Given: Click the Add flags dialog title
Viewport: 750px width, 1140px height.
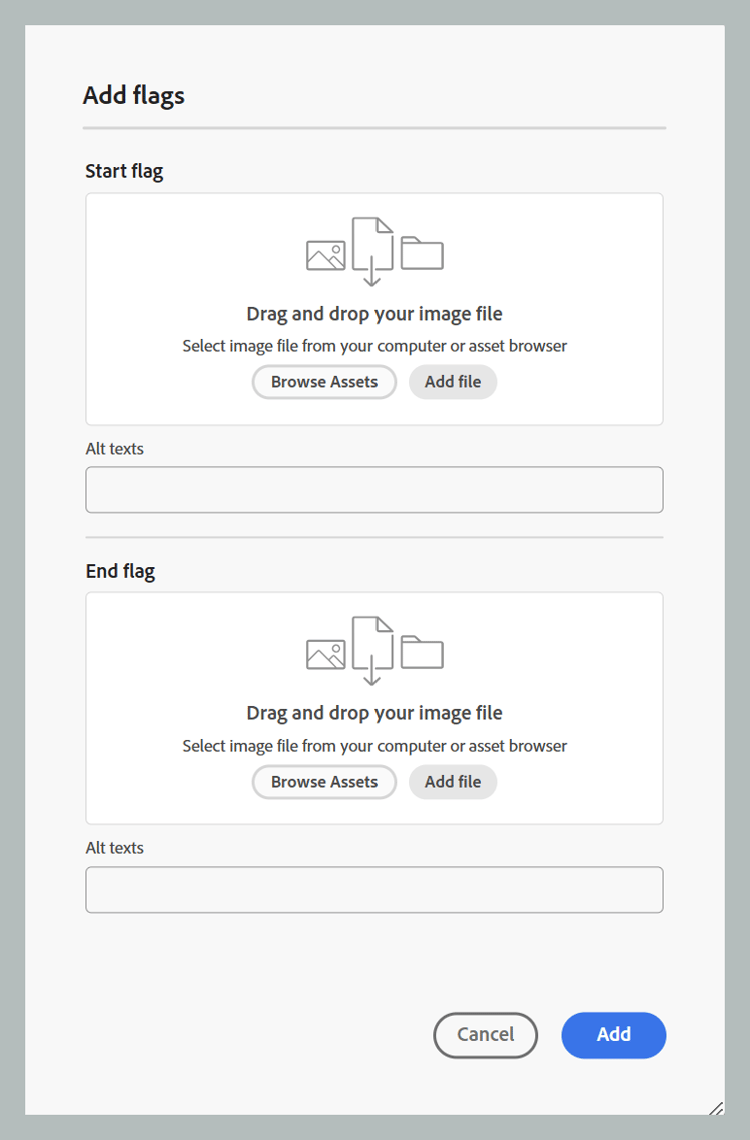Looking at the screenshot, I should click(134, 96).
